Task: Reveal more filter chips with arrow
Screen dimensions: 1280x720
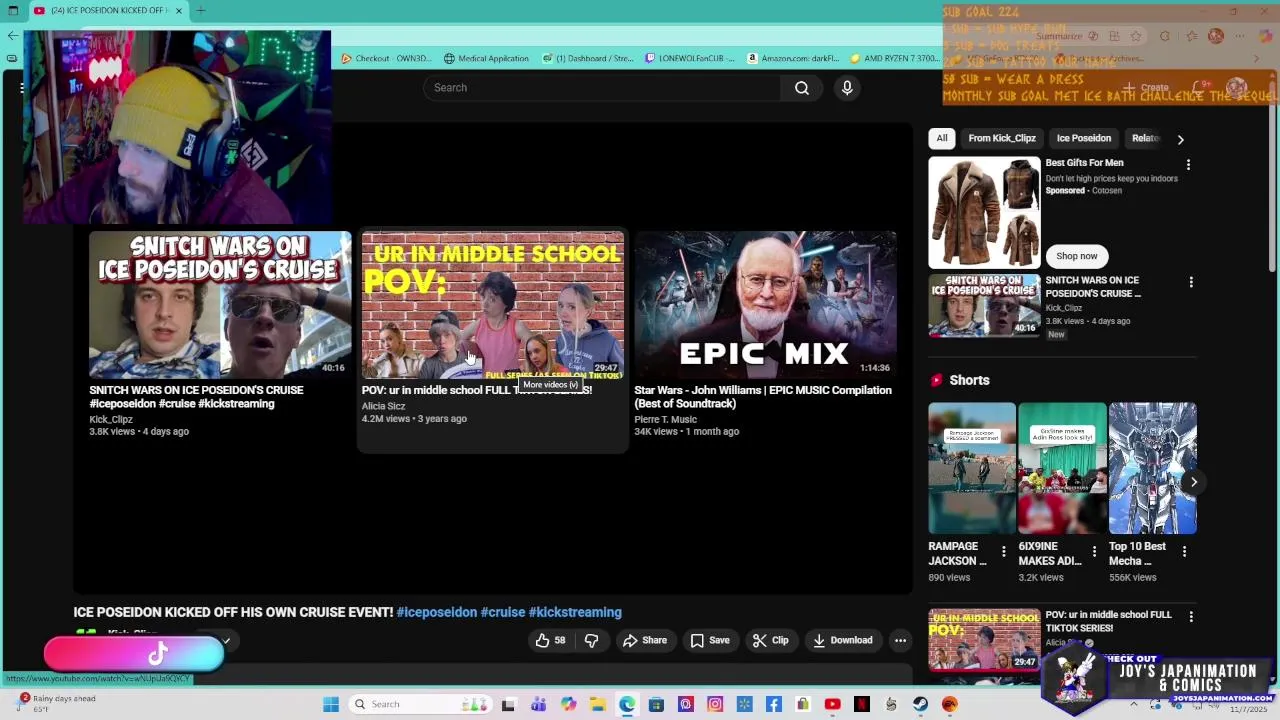Action: 1180,139
